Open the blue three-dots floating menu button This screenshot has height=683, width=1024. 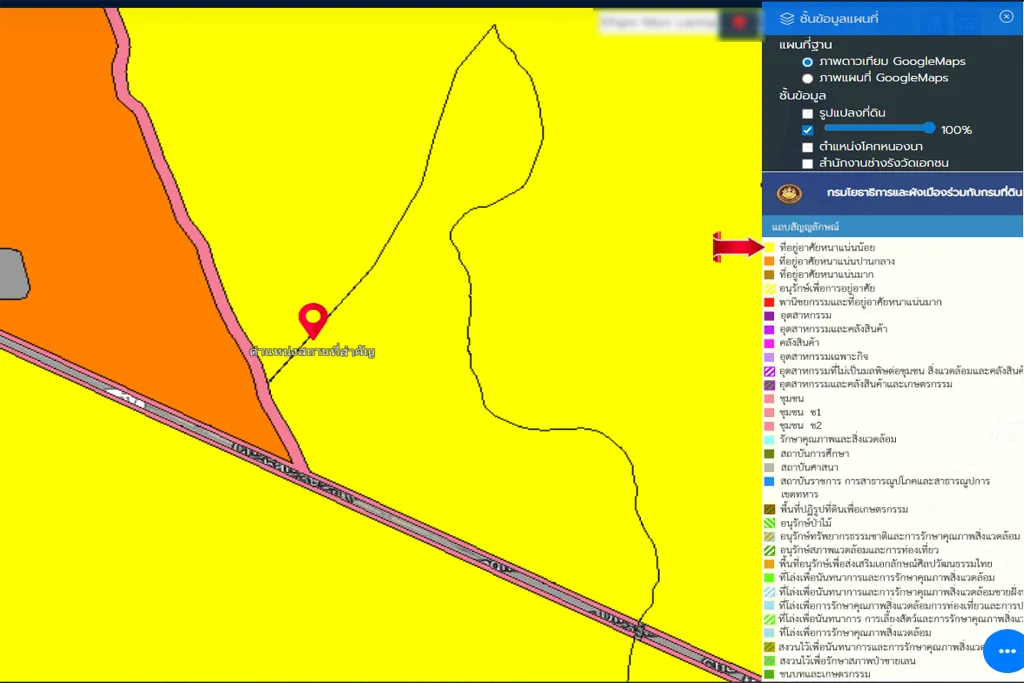tap(1005, 651)
